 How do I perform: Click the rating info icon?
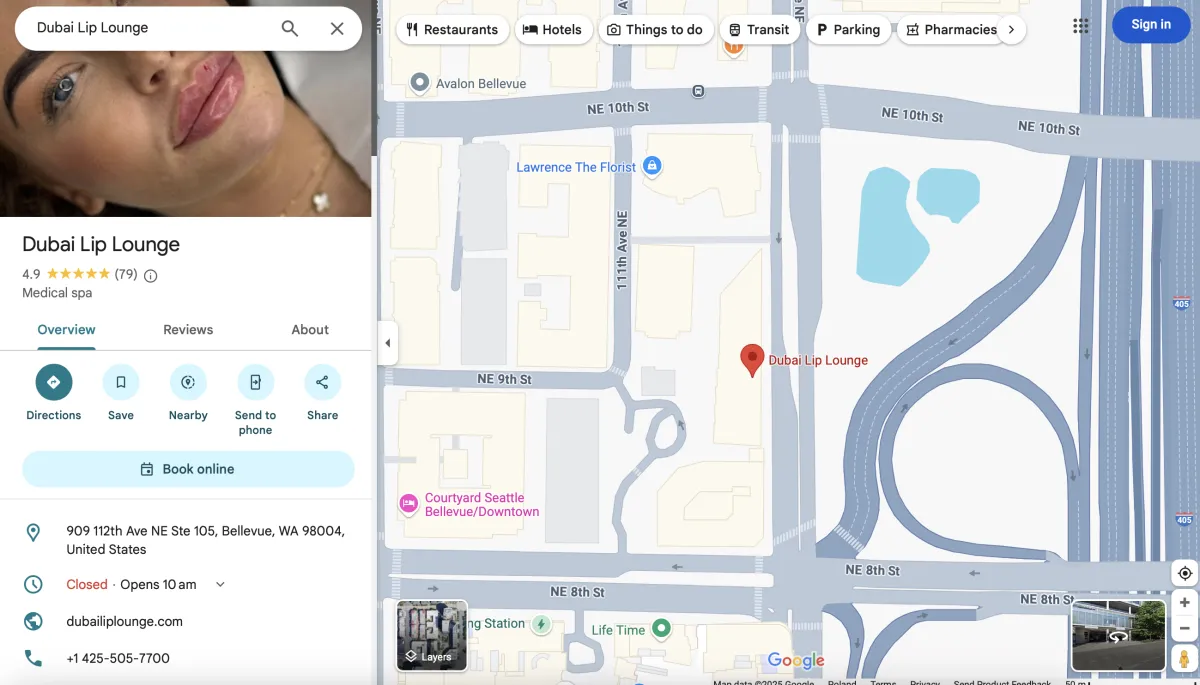pos(151,276)
